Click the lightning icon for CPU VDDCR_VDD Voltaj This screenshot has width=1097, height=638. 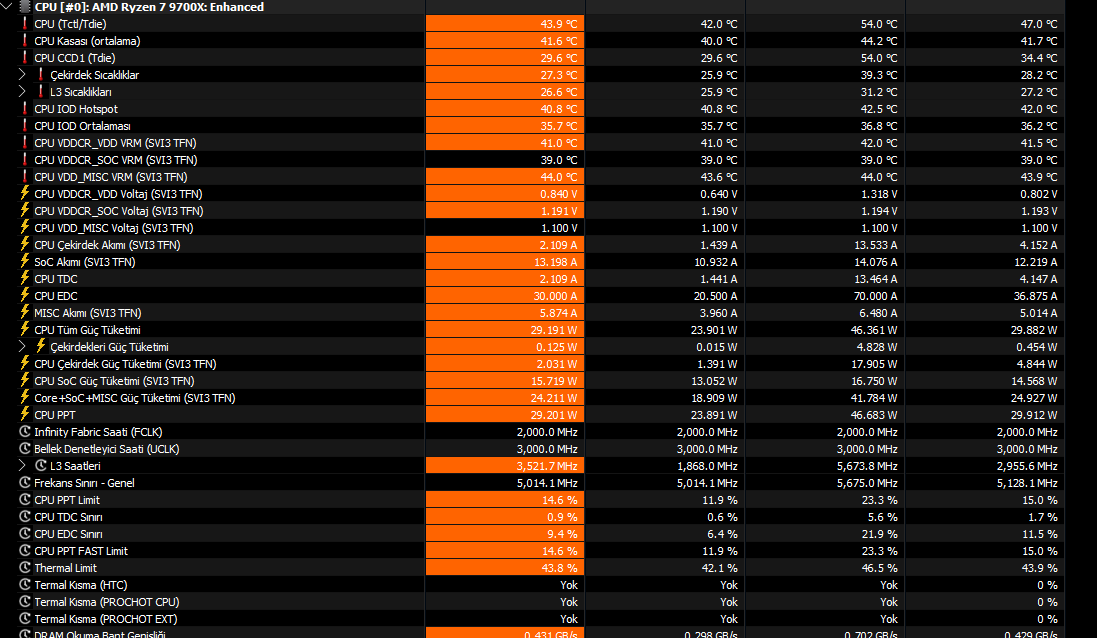point(25,193)
